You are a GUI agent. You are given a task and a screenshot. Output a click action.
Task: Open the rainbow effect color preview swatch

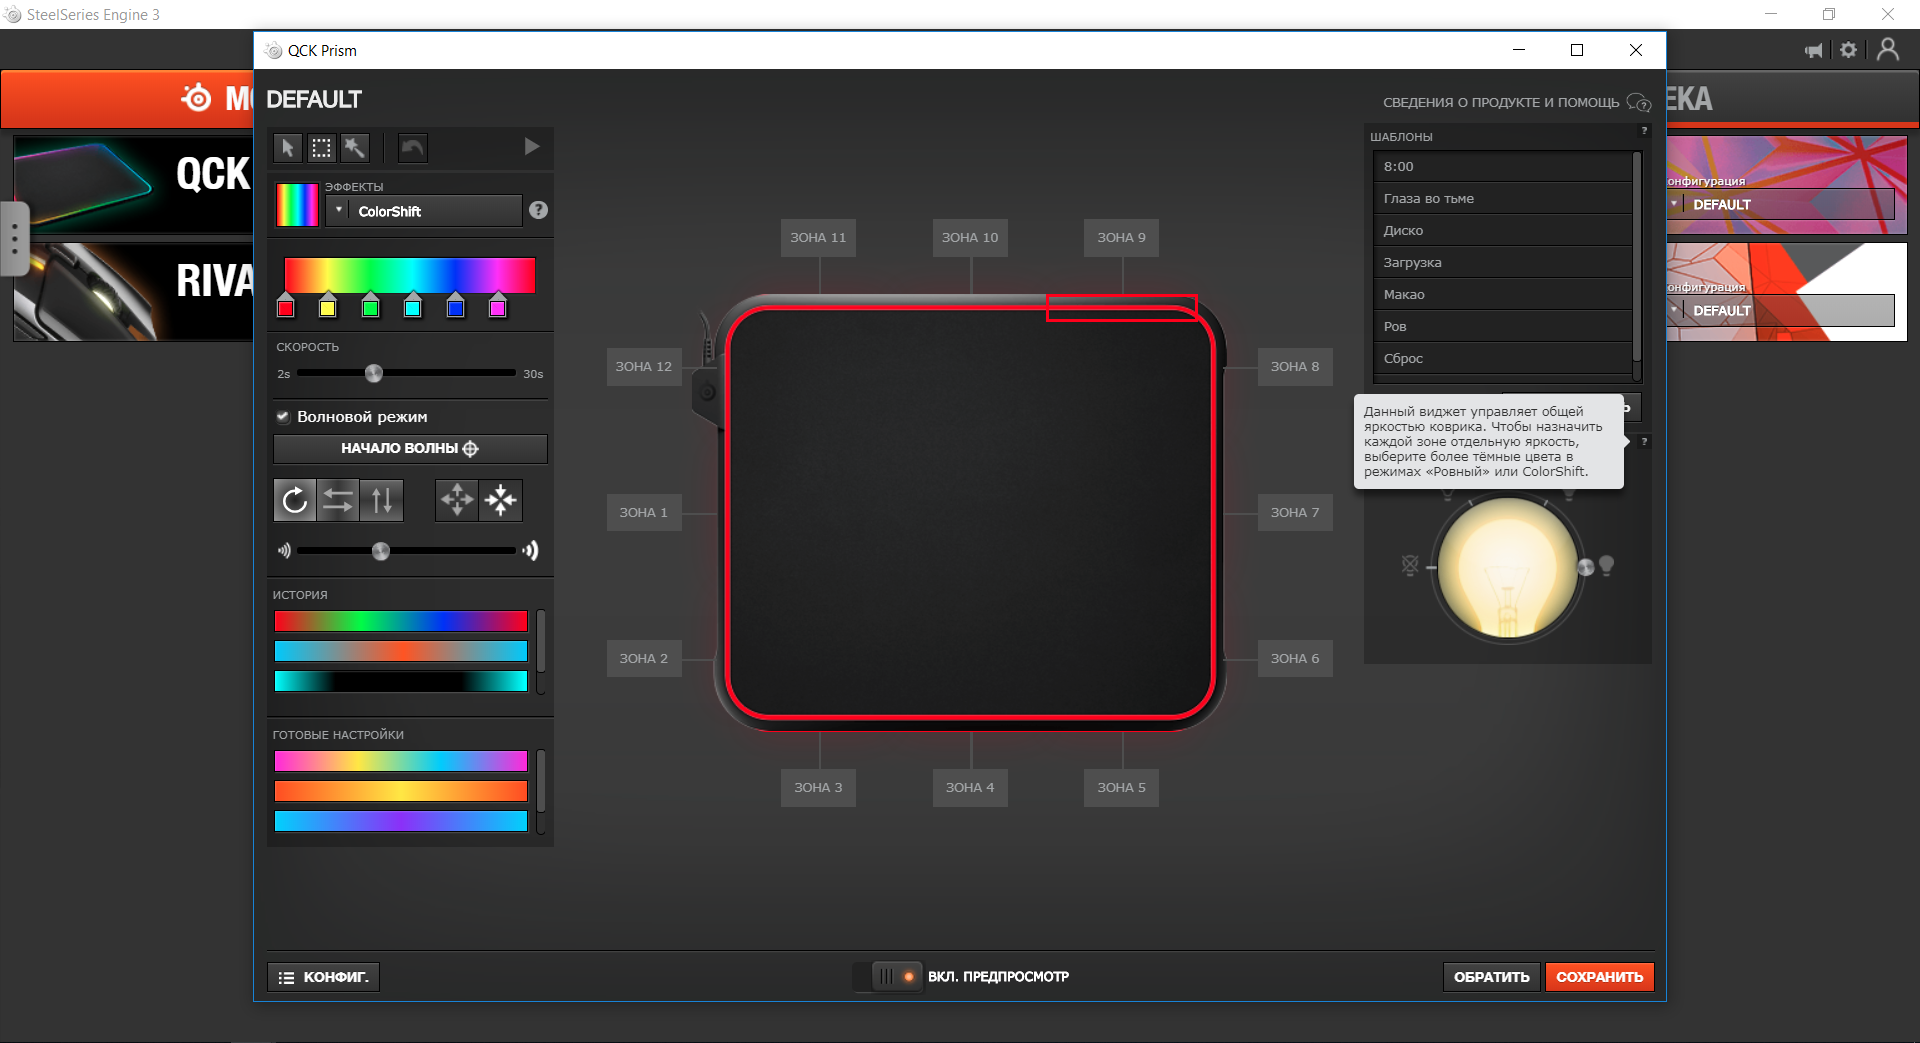297,205
